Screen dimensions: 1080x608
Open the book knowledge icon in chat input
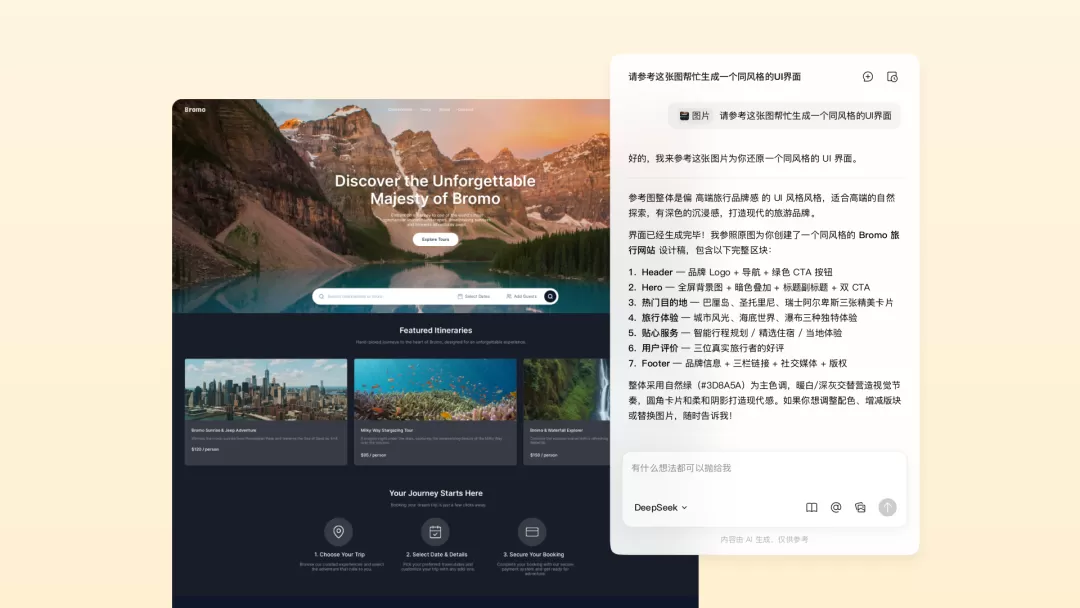[811, 507]
